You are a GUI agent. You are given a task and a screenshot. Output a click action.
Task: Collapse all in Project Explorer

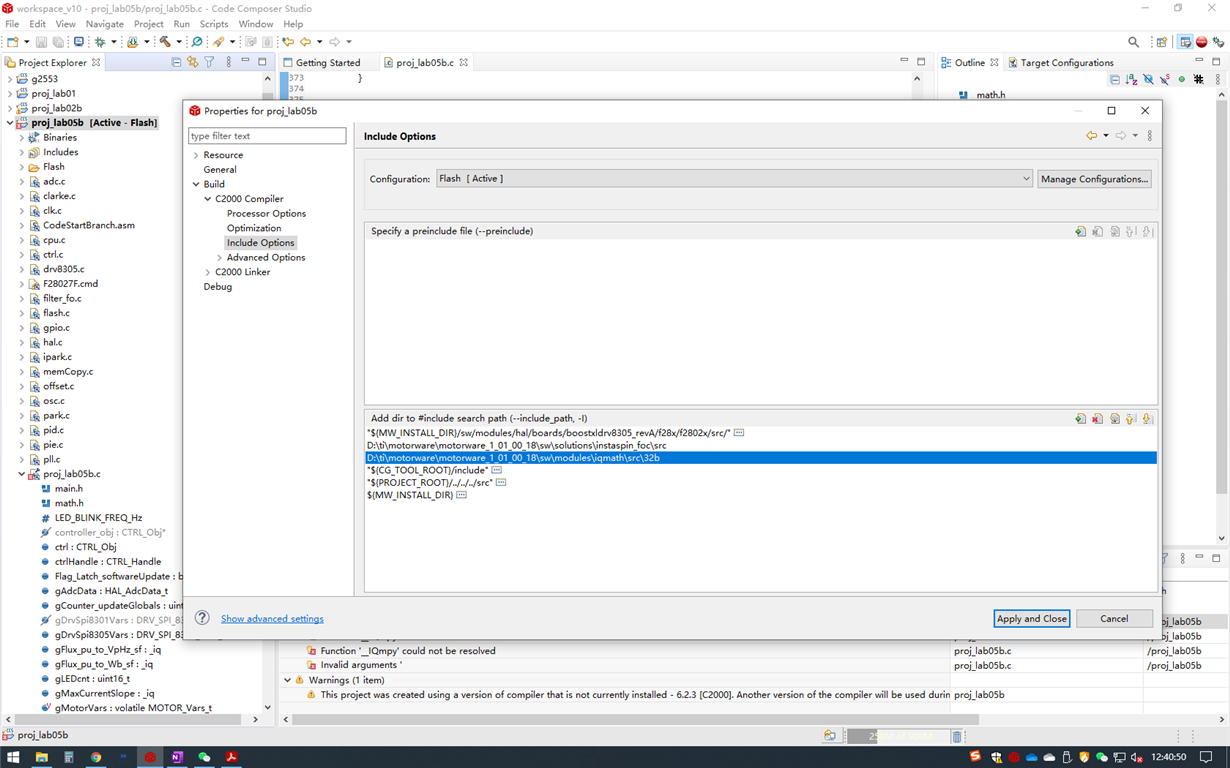coord(176,62)
